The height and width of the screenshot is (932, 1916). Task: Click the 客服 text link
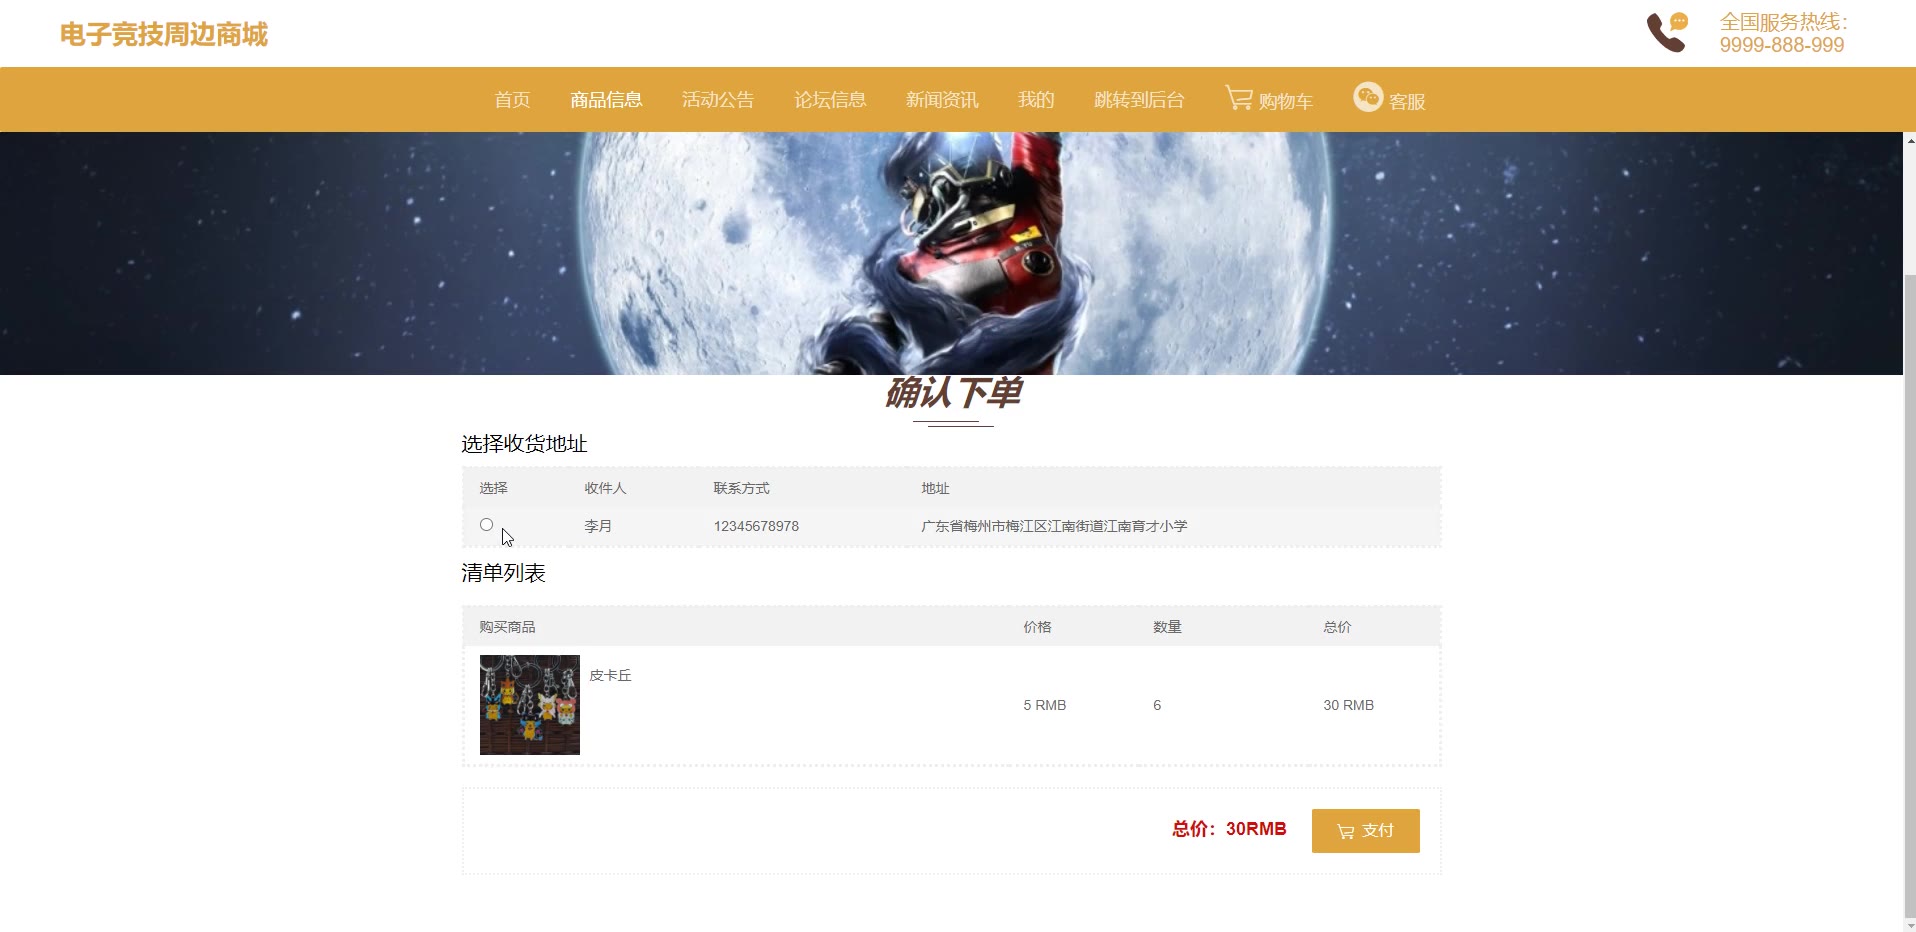(1407, 101)
